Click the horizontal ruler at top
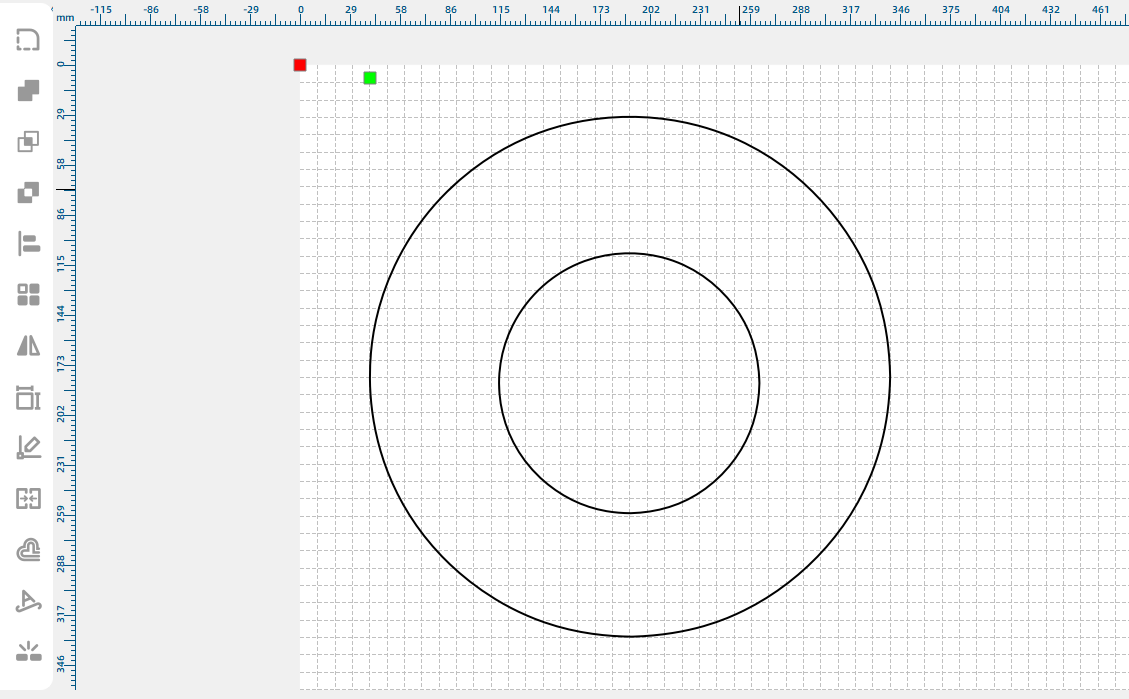 600,12
